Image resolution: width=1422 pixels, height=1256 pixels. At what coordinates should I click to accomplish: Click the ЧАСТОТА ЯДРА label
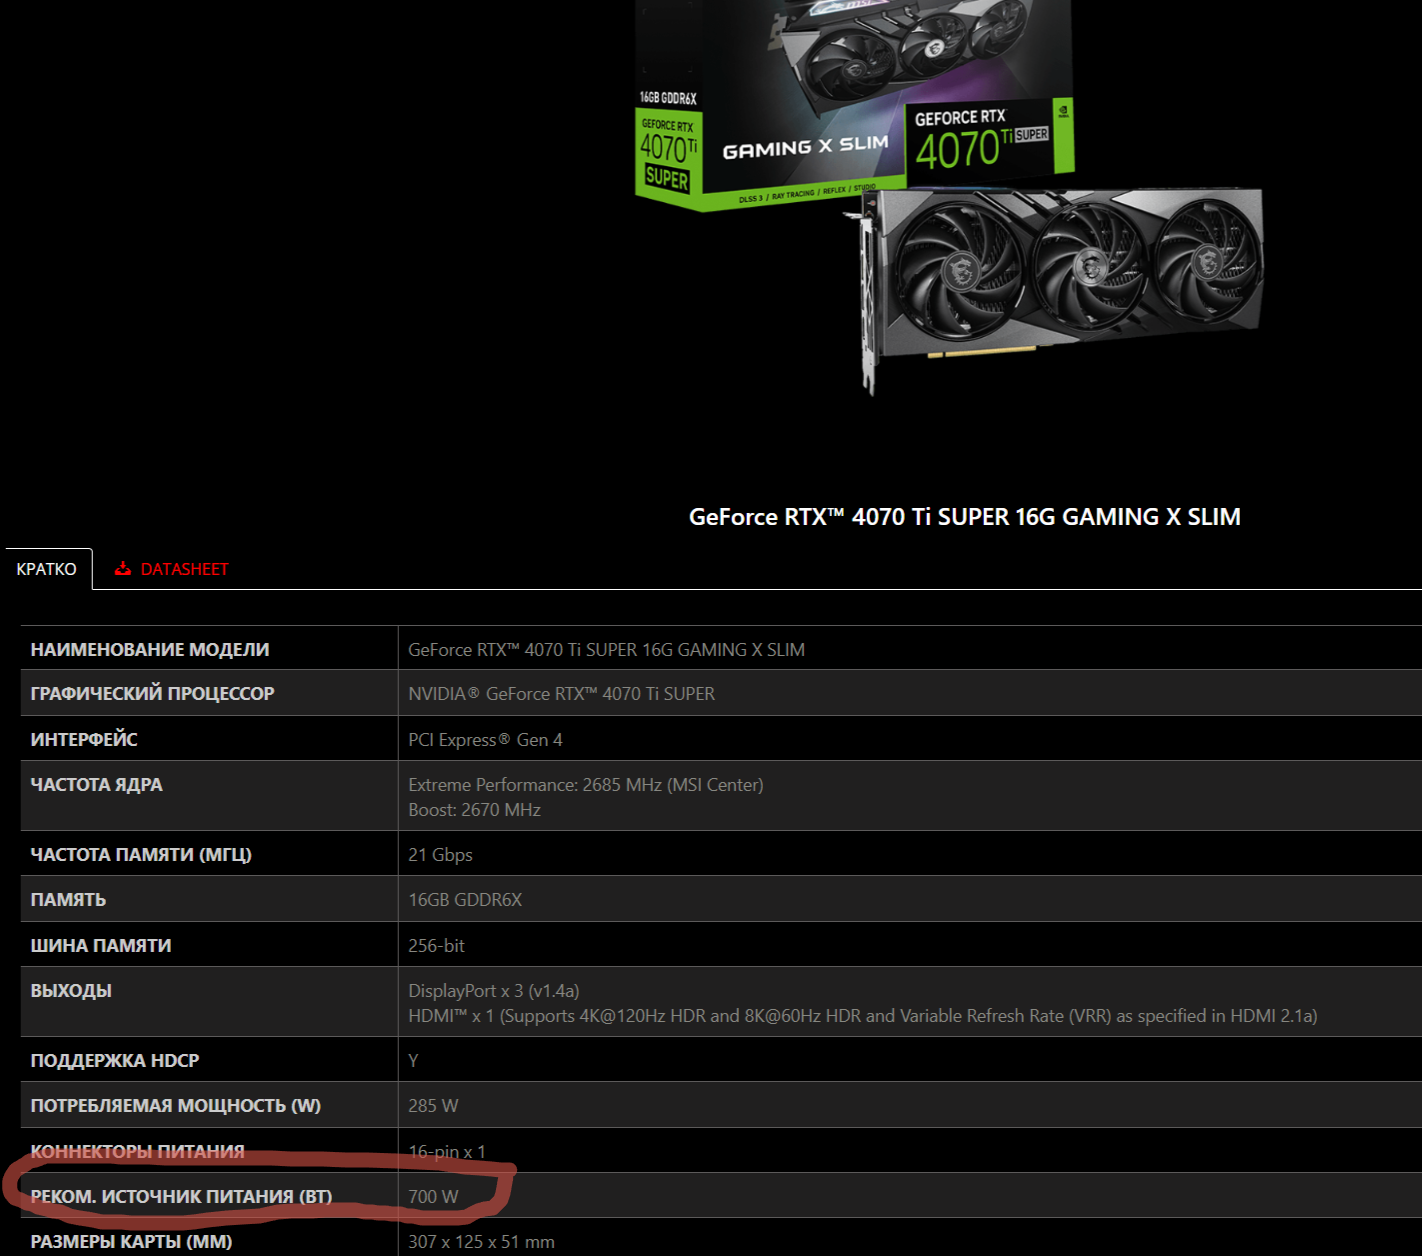click(96, 785)
